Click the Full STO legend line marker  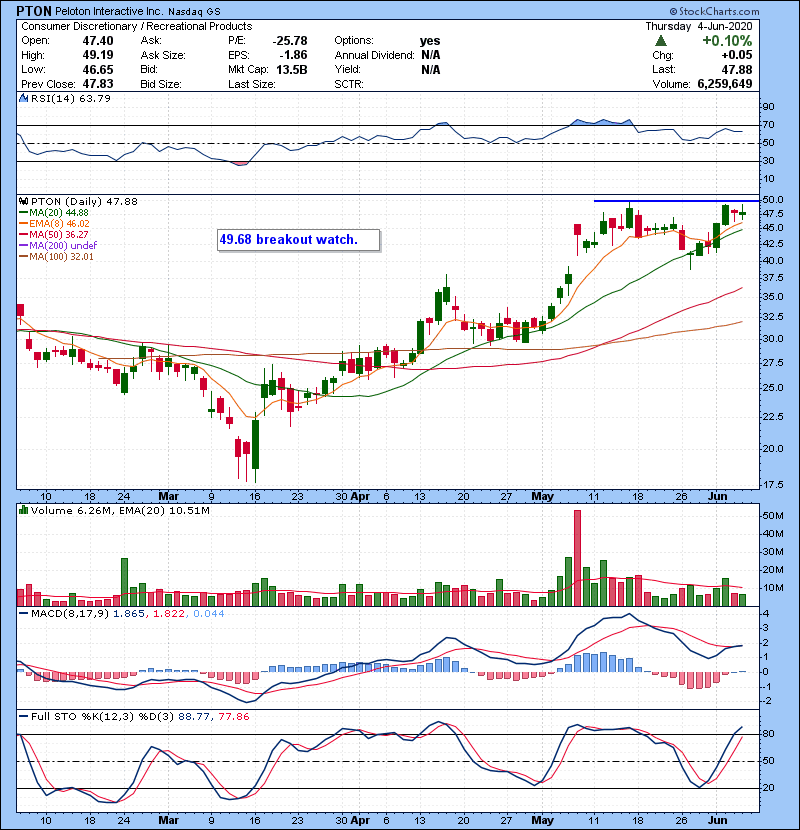(23, 716)
